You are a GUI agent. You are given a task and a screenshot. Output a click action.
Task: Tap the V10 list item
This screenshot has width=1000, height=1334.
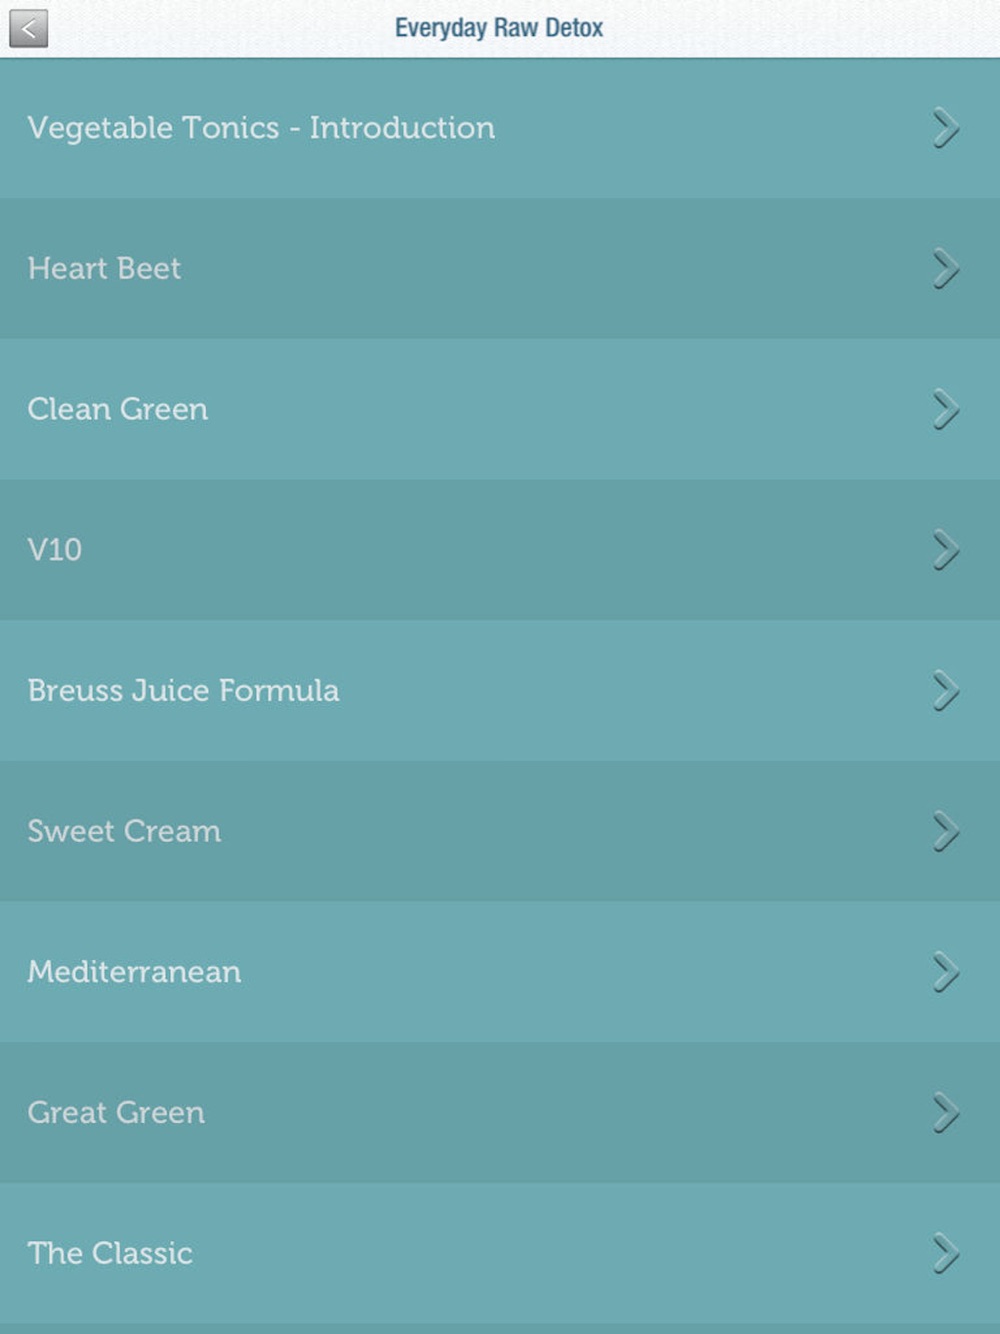coord(500,550)
